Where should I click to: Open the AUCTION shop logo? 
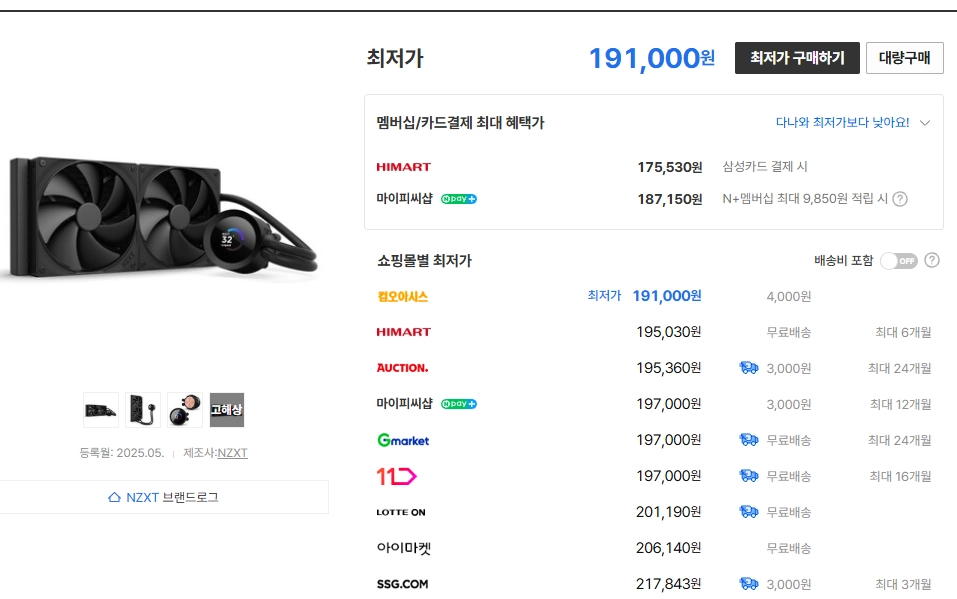[402, 368]
